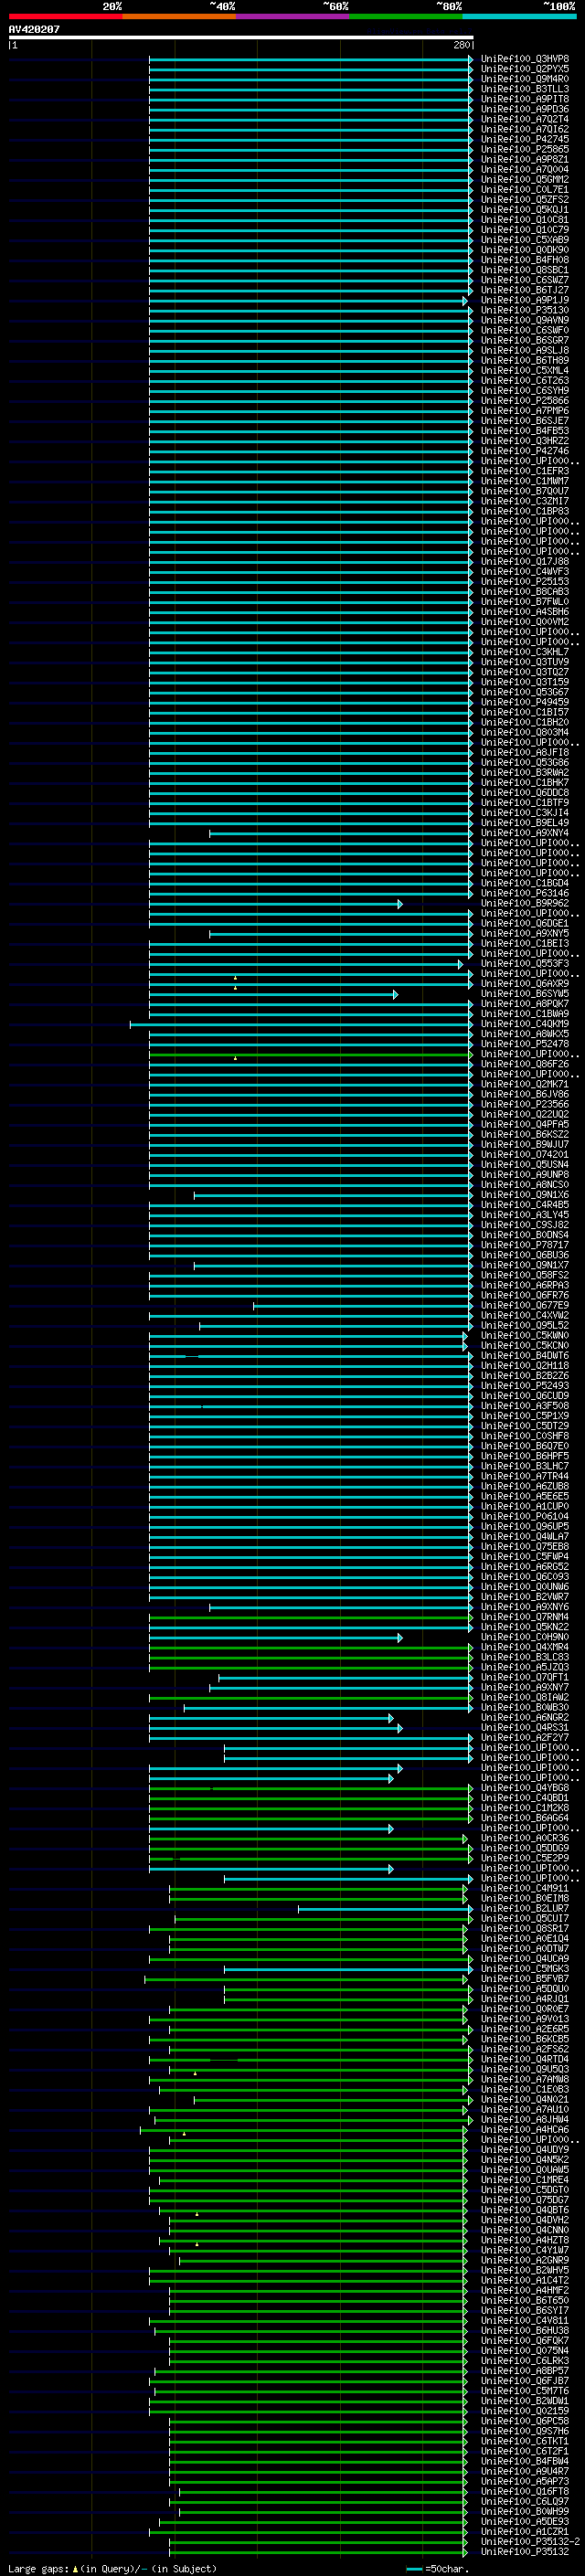585x2576 pixels.
Task: Click the cyan ~100% color legend segment
Action: [519, 16]
